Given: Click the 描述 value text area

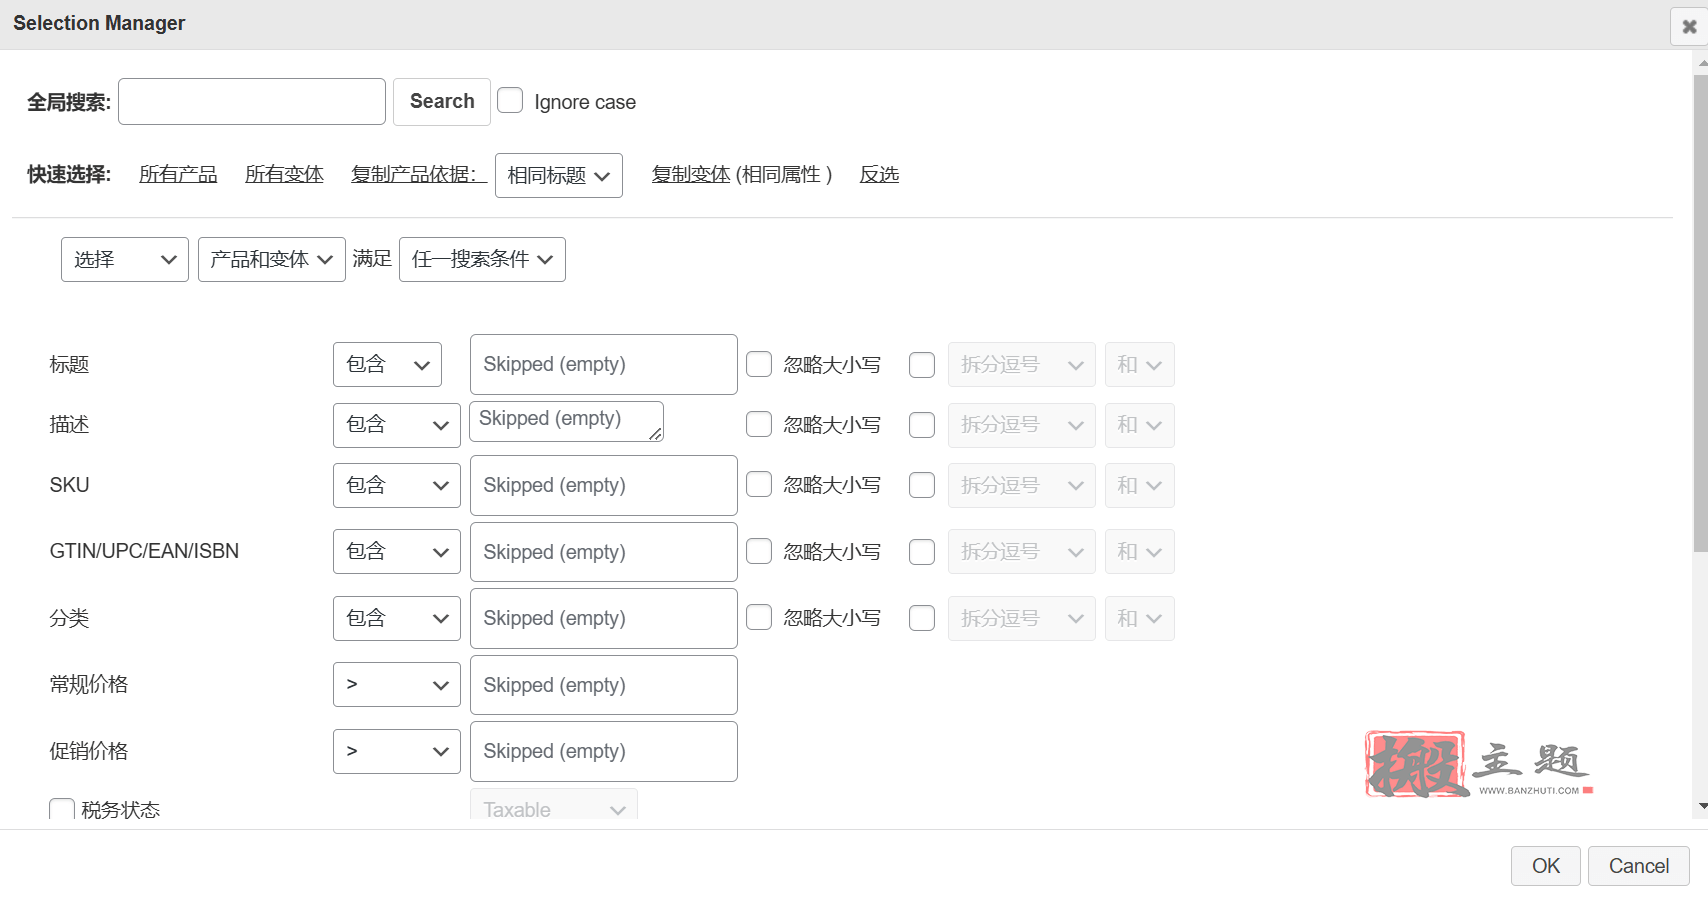Looking at the screenshot, I should (x=567, y=421).
